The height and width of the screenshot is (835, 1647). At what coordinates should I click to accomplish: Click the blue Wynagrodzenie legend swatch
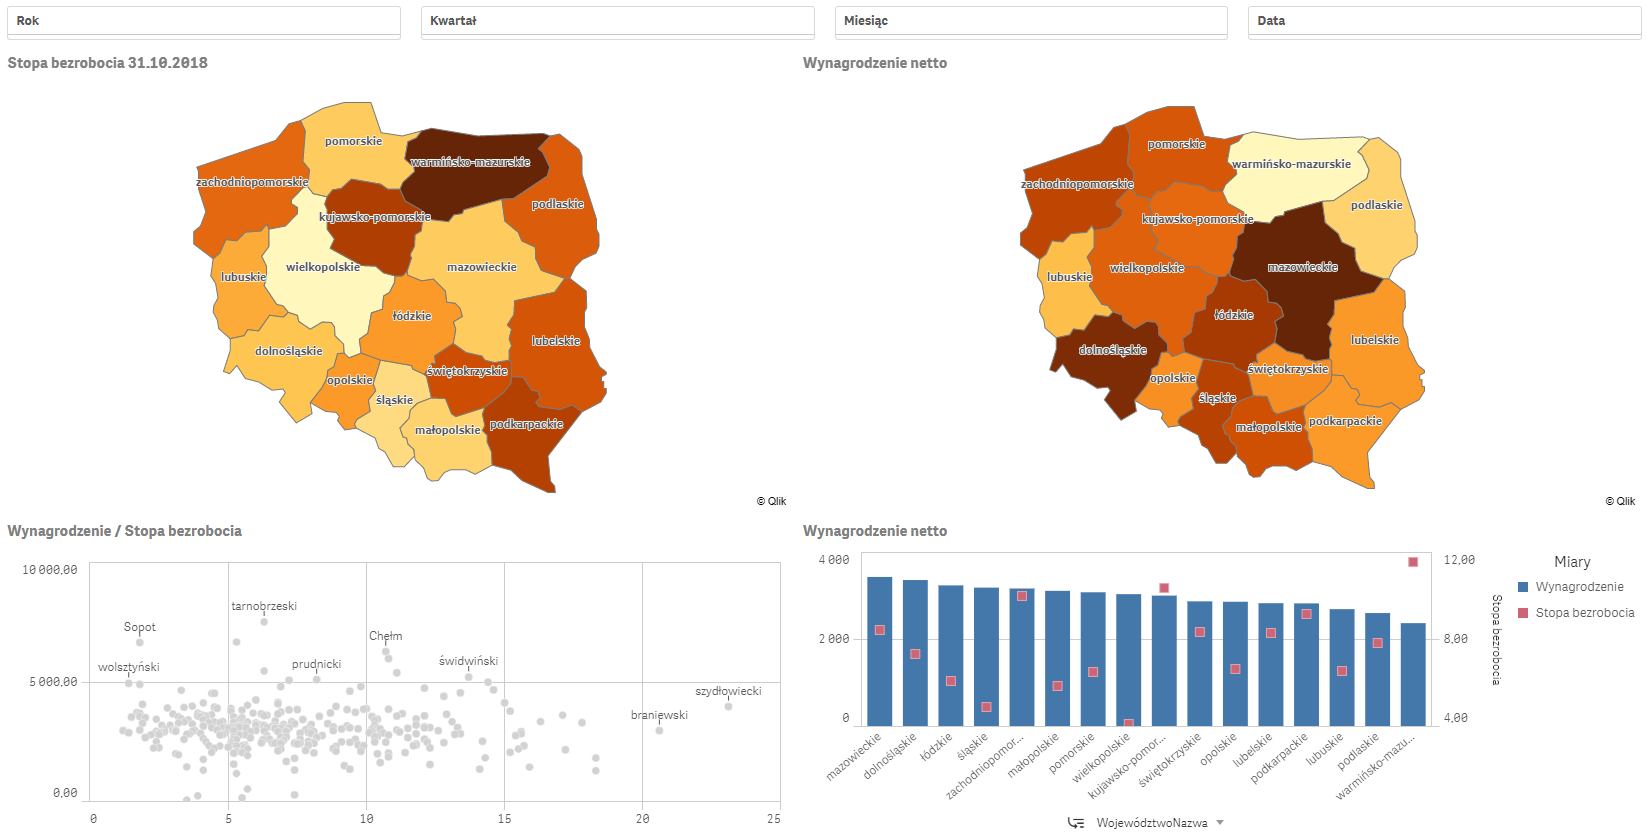pyautogui.click(x=1523, y=587)
